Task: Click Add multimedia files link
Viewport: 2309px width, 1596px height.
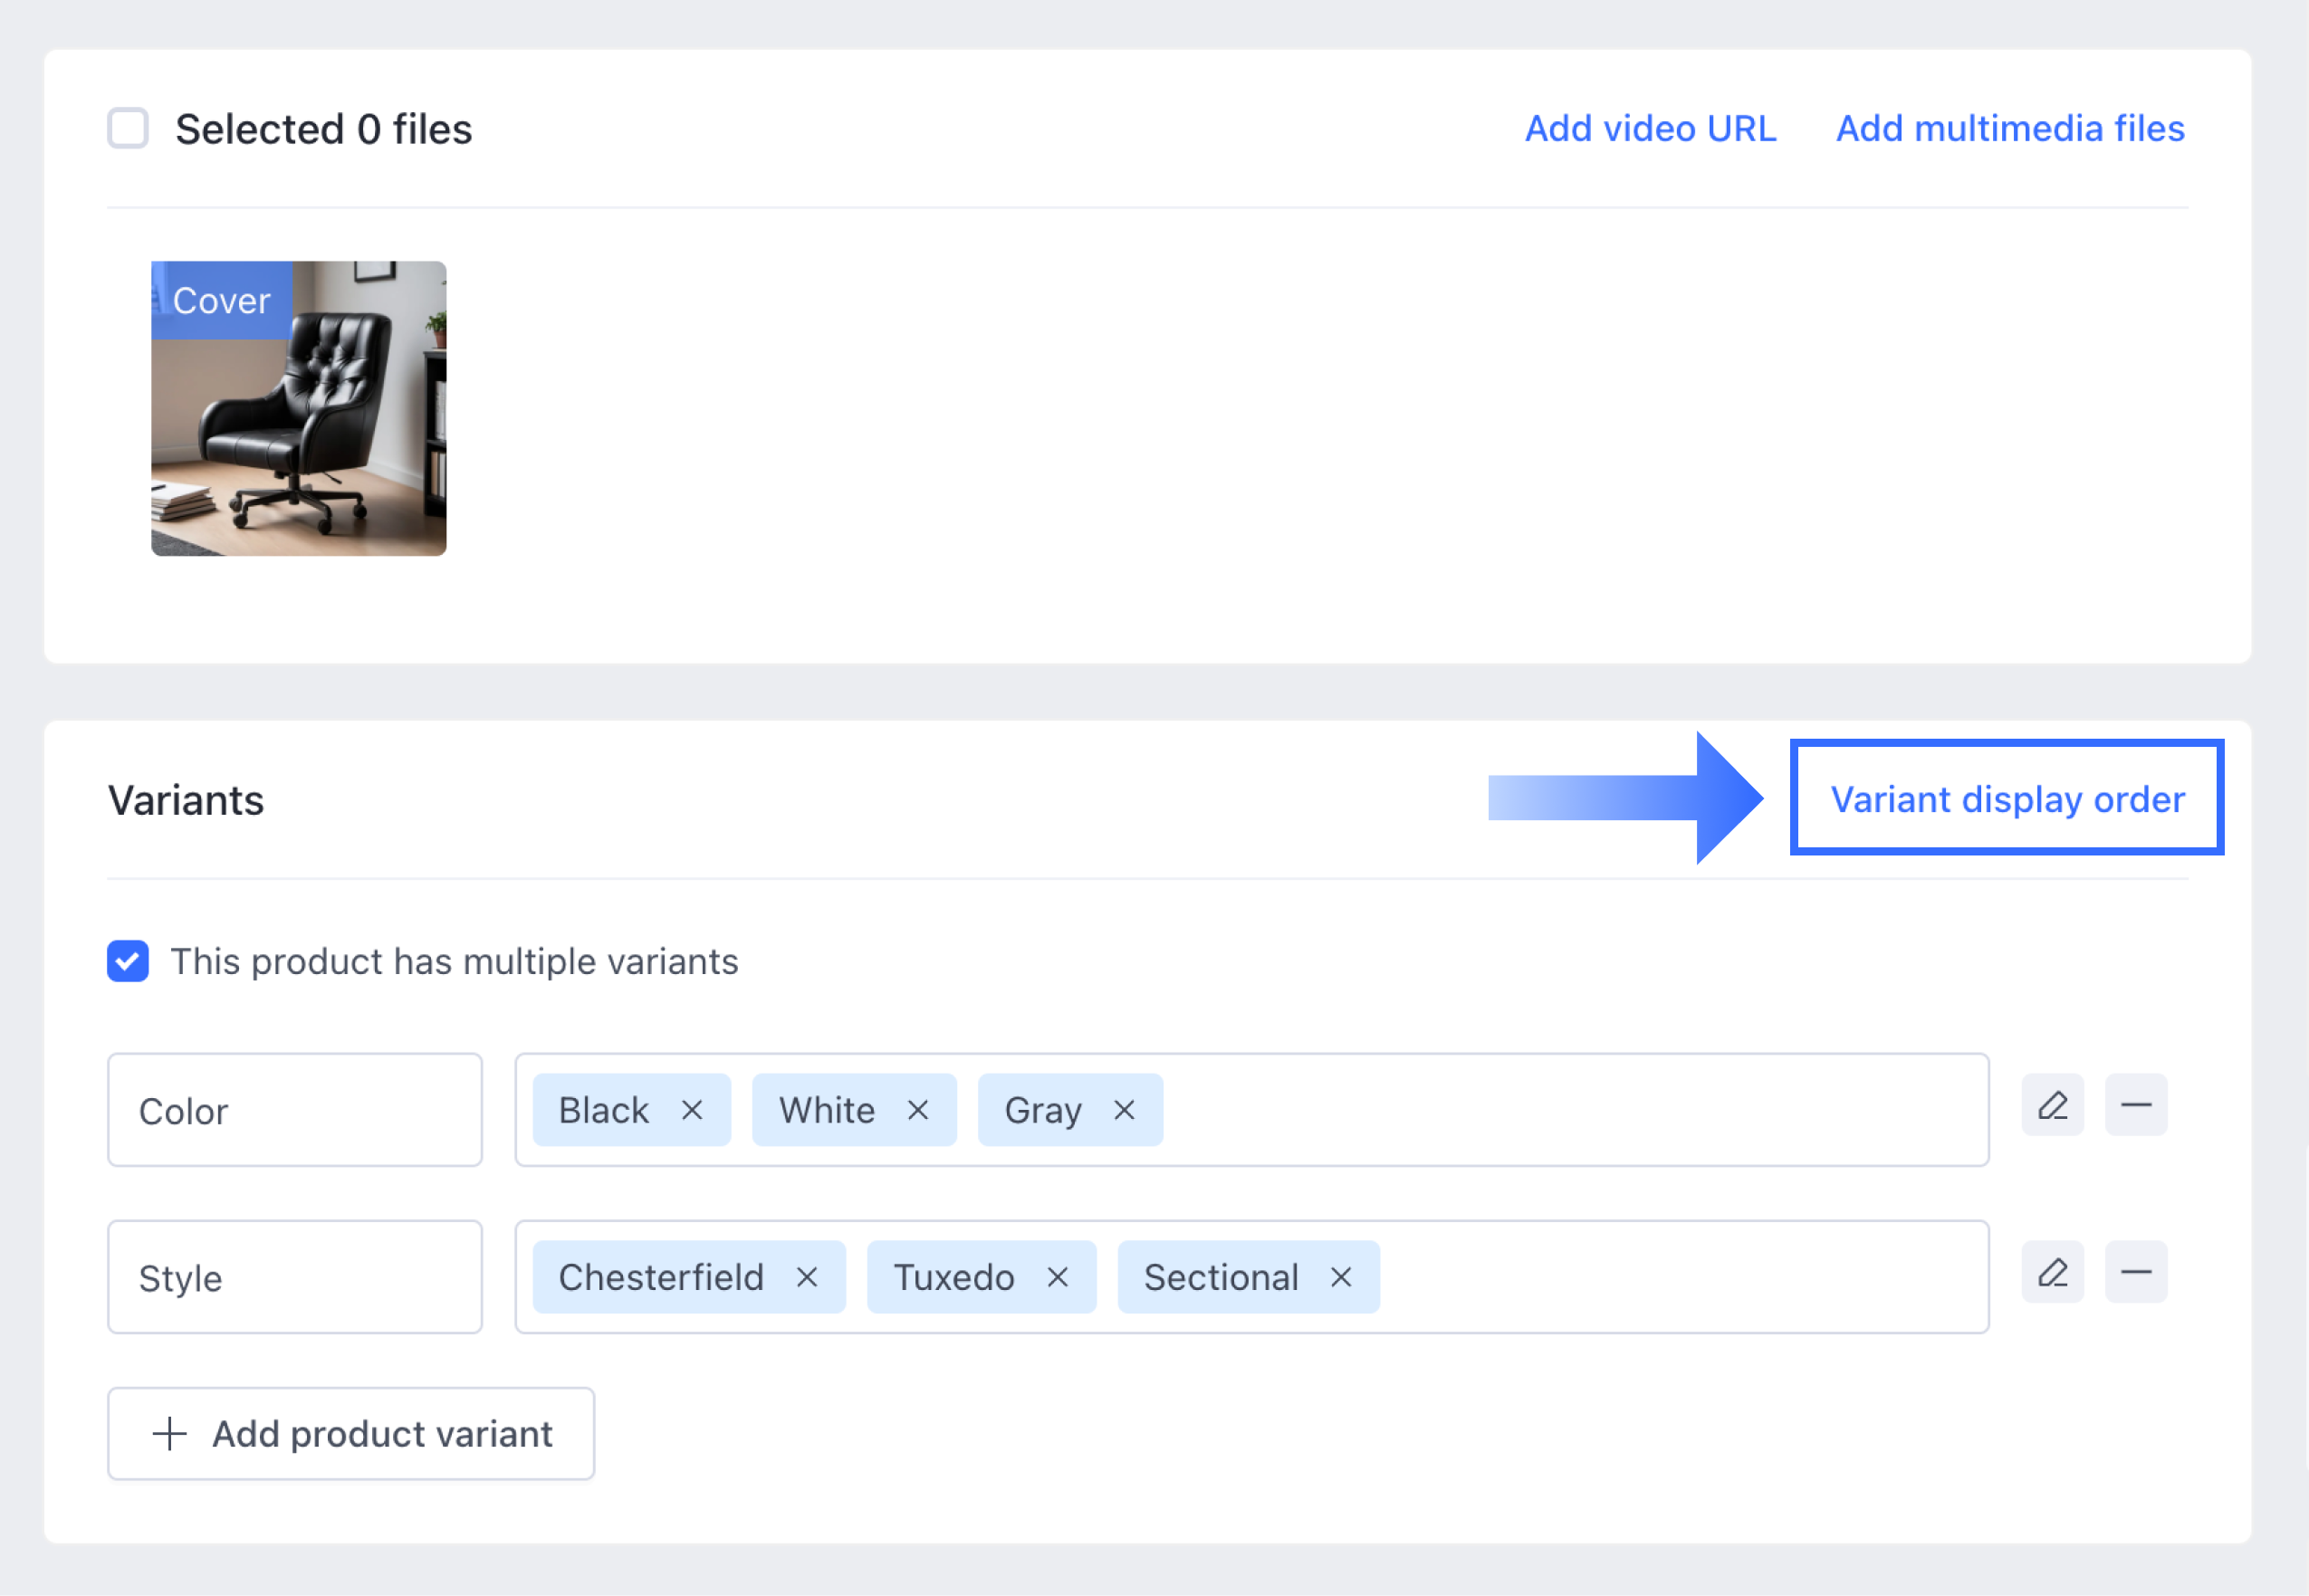Action: pyautogui.click(x=2010, y=128)
